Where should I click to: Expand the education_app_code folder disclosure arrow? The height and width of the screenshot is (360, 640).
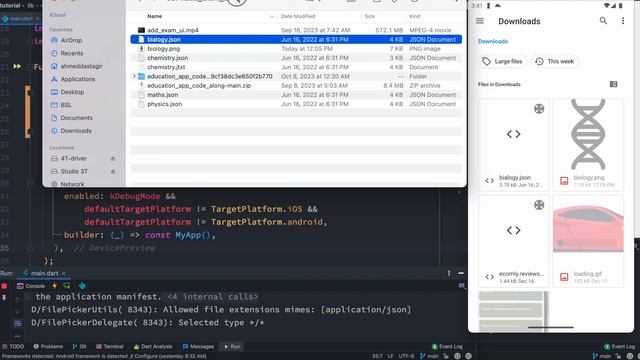click(134, 76)
